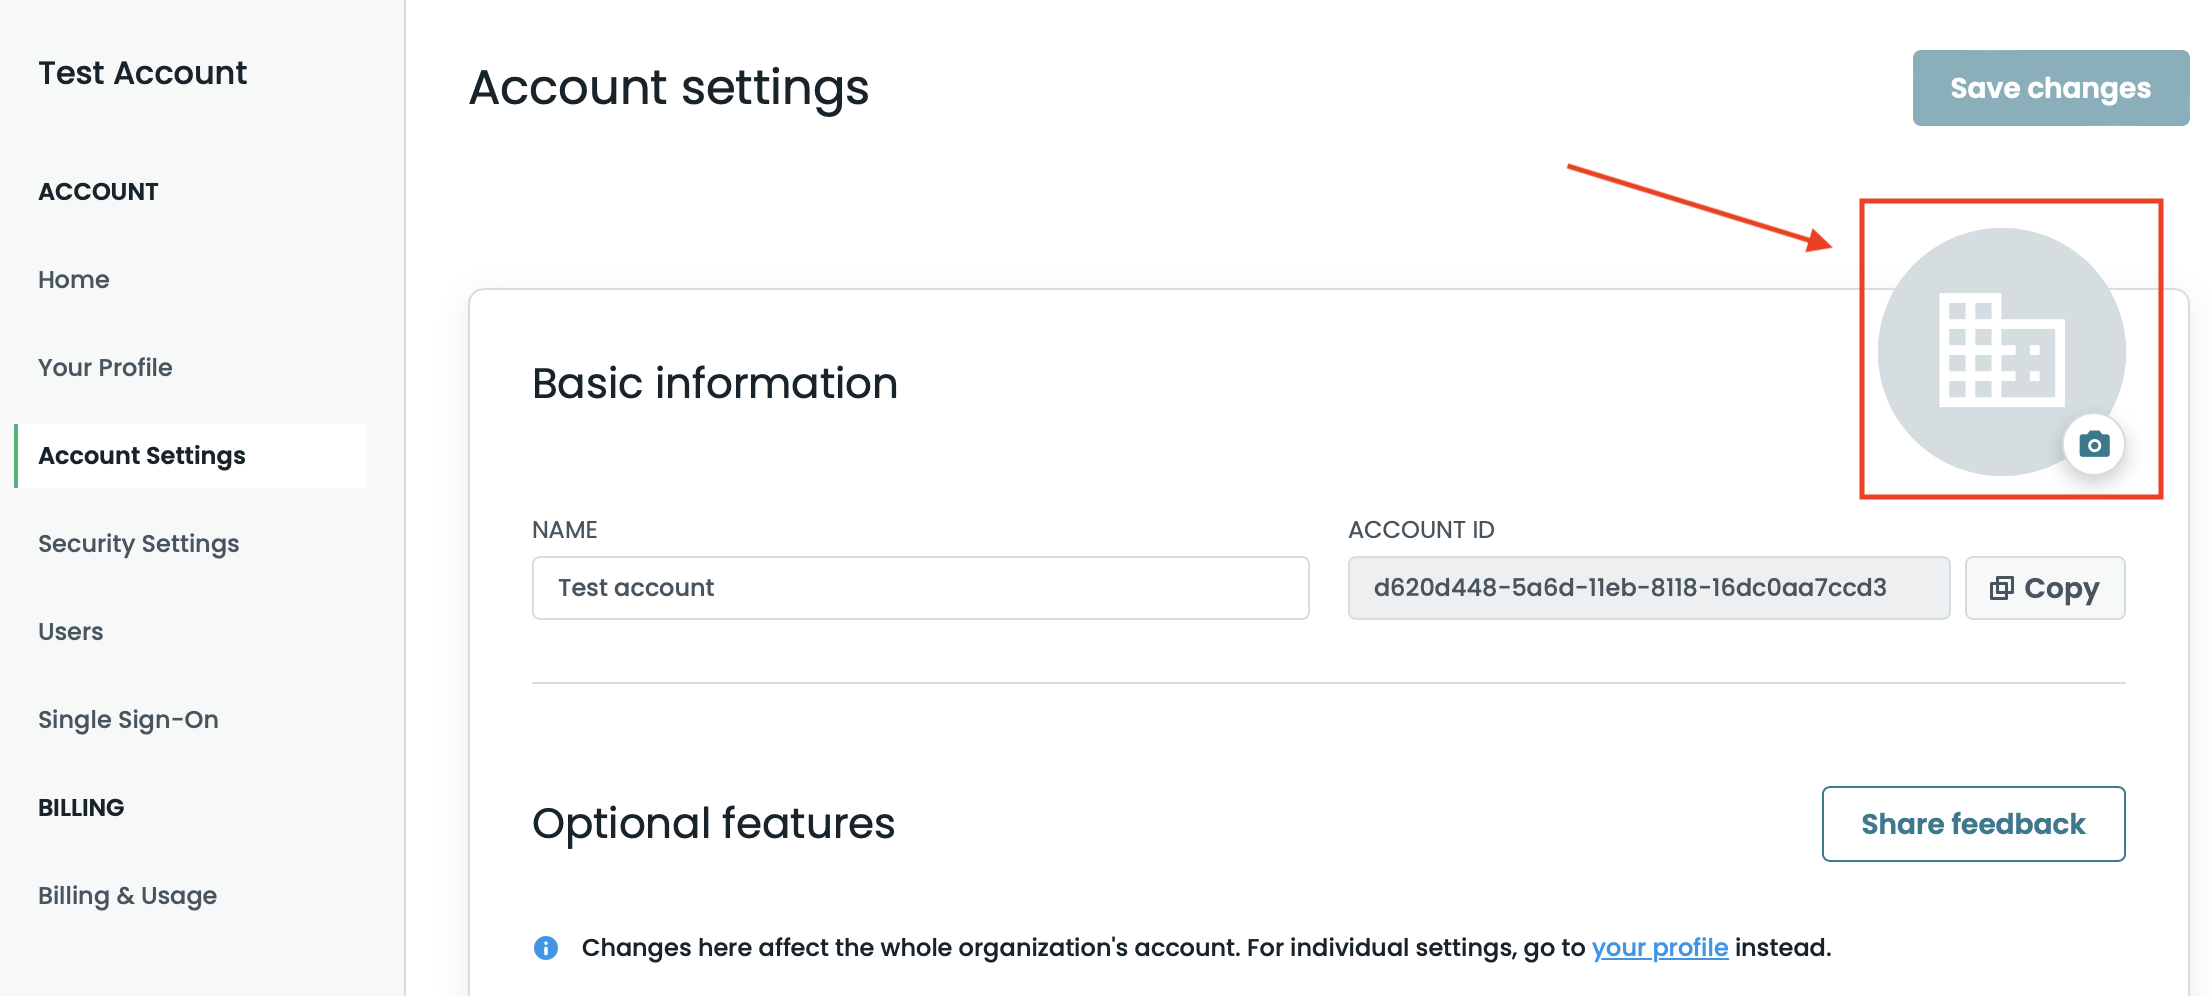Click the copy icon beside the Account ID
Viewport: 2210px width, 996px height.
click(2001, 588)
